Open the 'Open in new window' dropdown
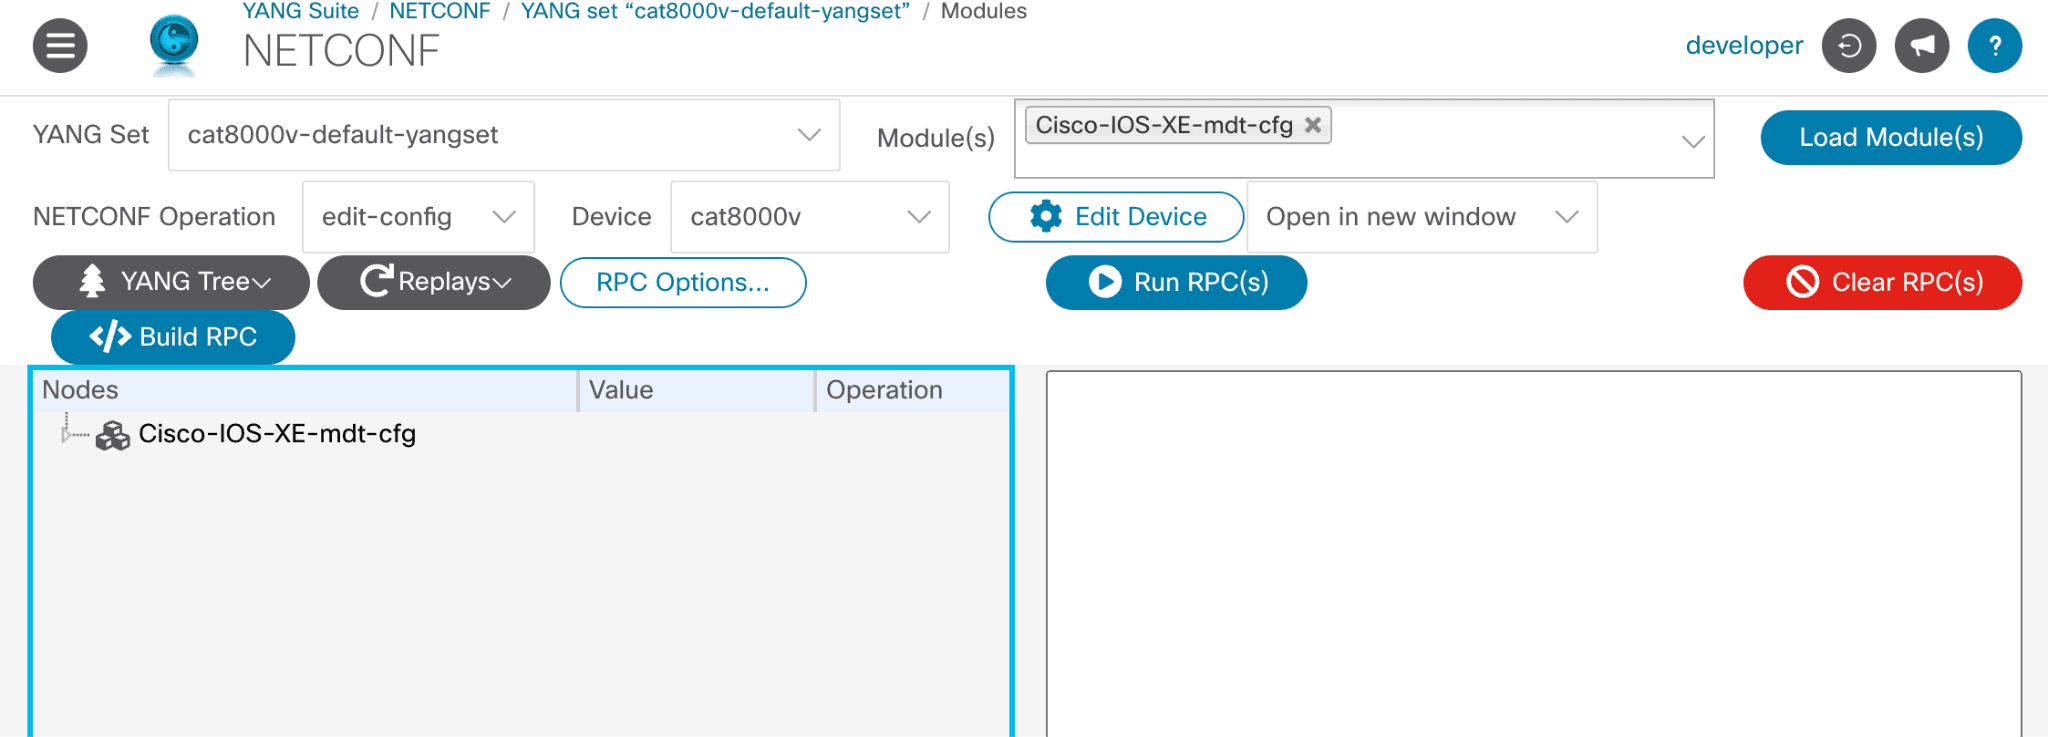The height and width of the screenshot is (737, 2048). click(x=1421, y=217)
